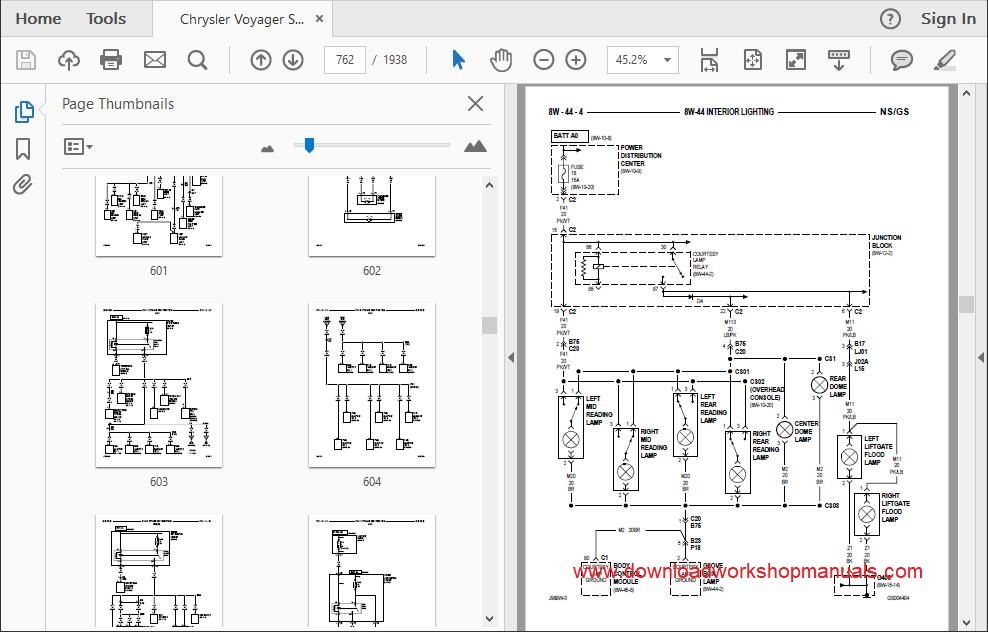The width and height of the screenshot is (988, 632).
Task: Enter full screen mode icon
Action: pos(796,60)
